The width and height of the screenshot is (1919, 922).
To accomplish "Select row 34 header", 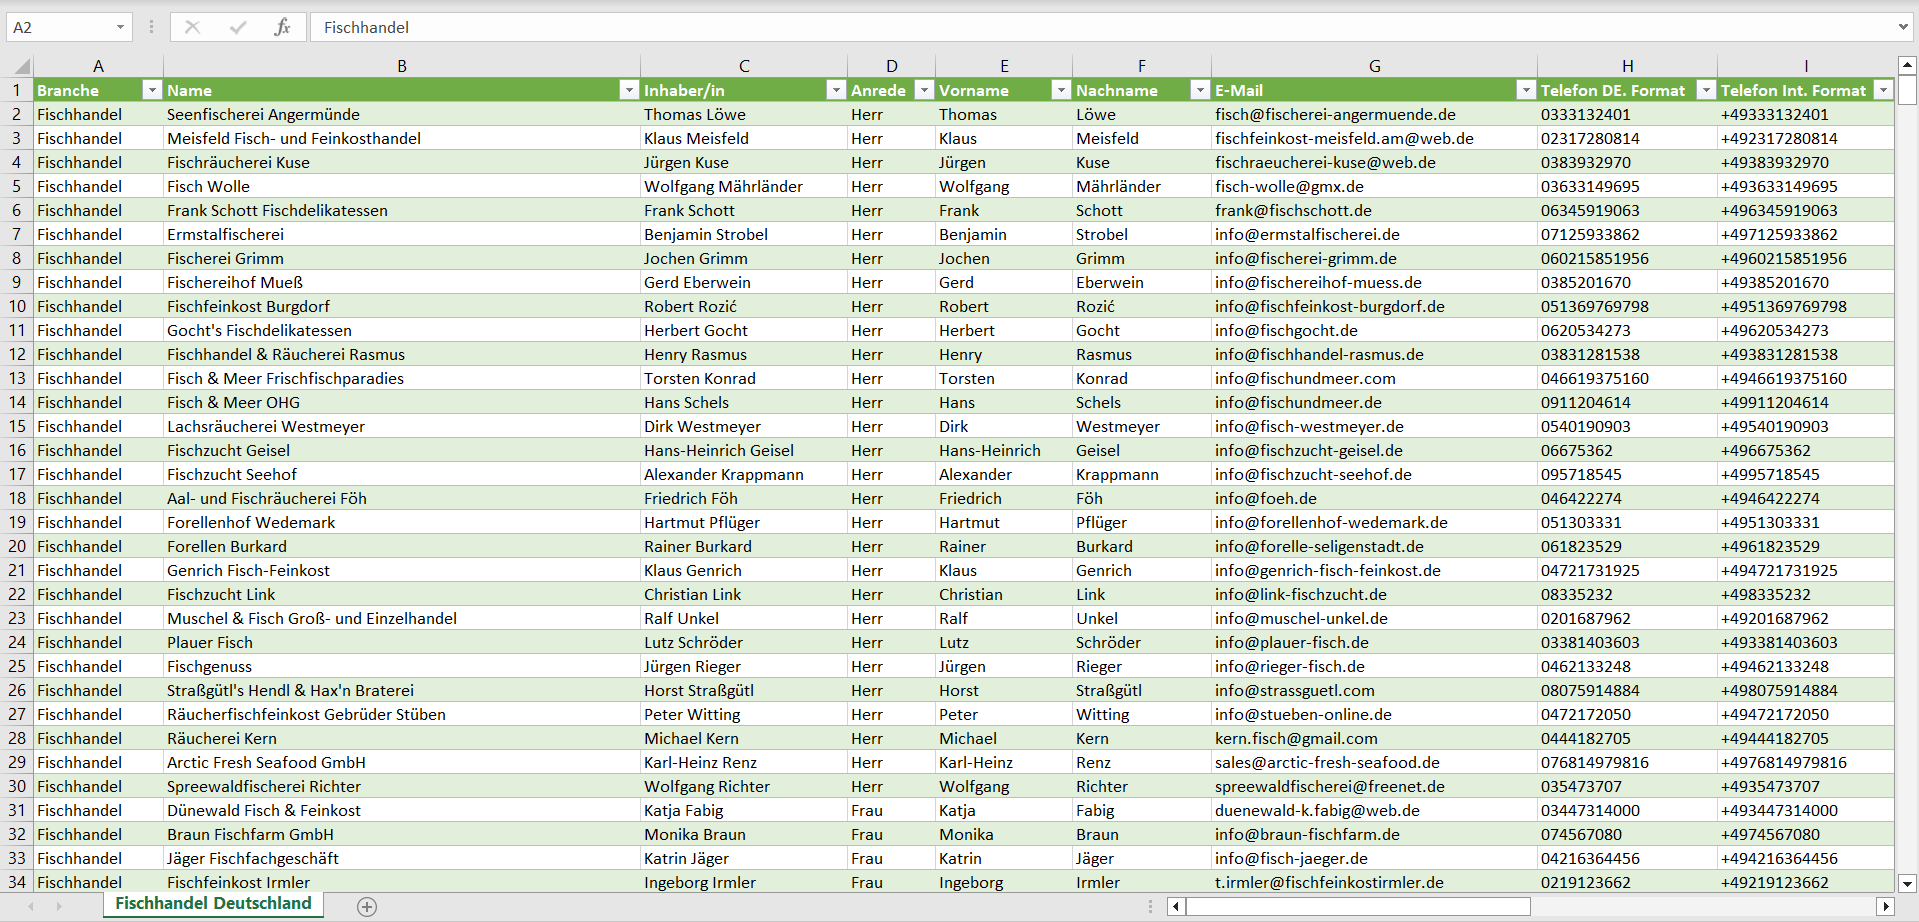I will [x=17, y=882].
